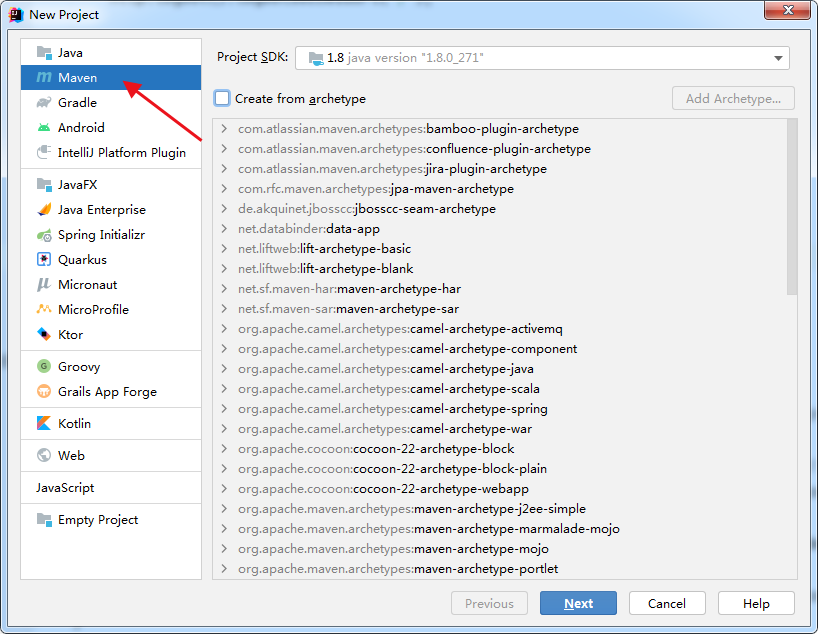The image size is (818, 634).
Task: Click the IntelliJ logo in title bar
Action: pyautogui.click(x=16, y=15)
